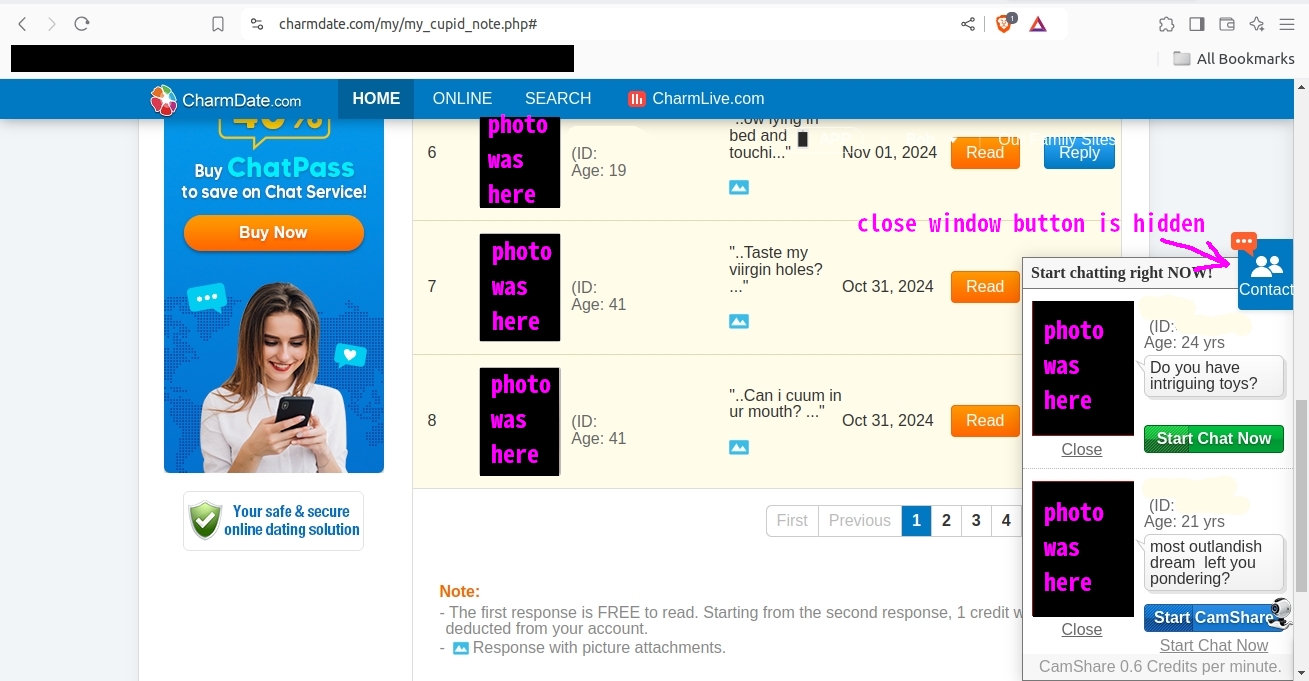Click the Buy Now button
1309x681 pixels.
272,232
